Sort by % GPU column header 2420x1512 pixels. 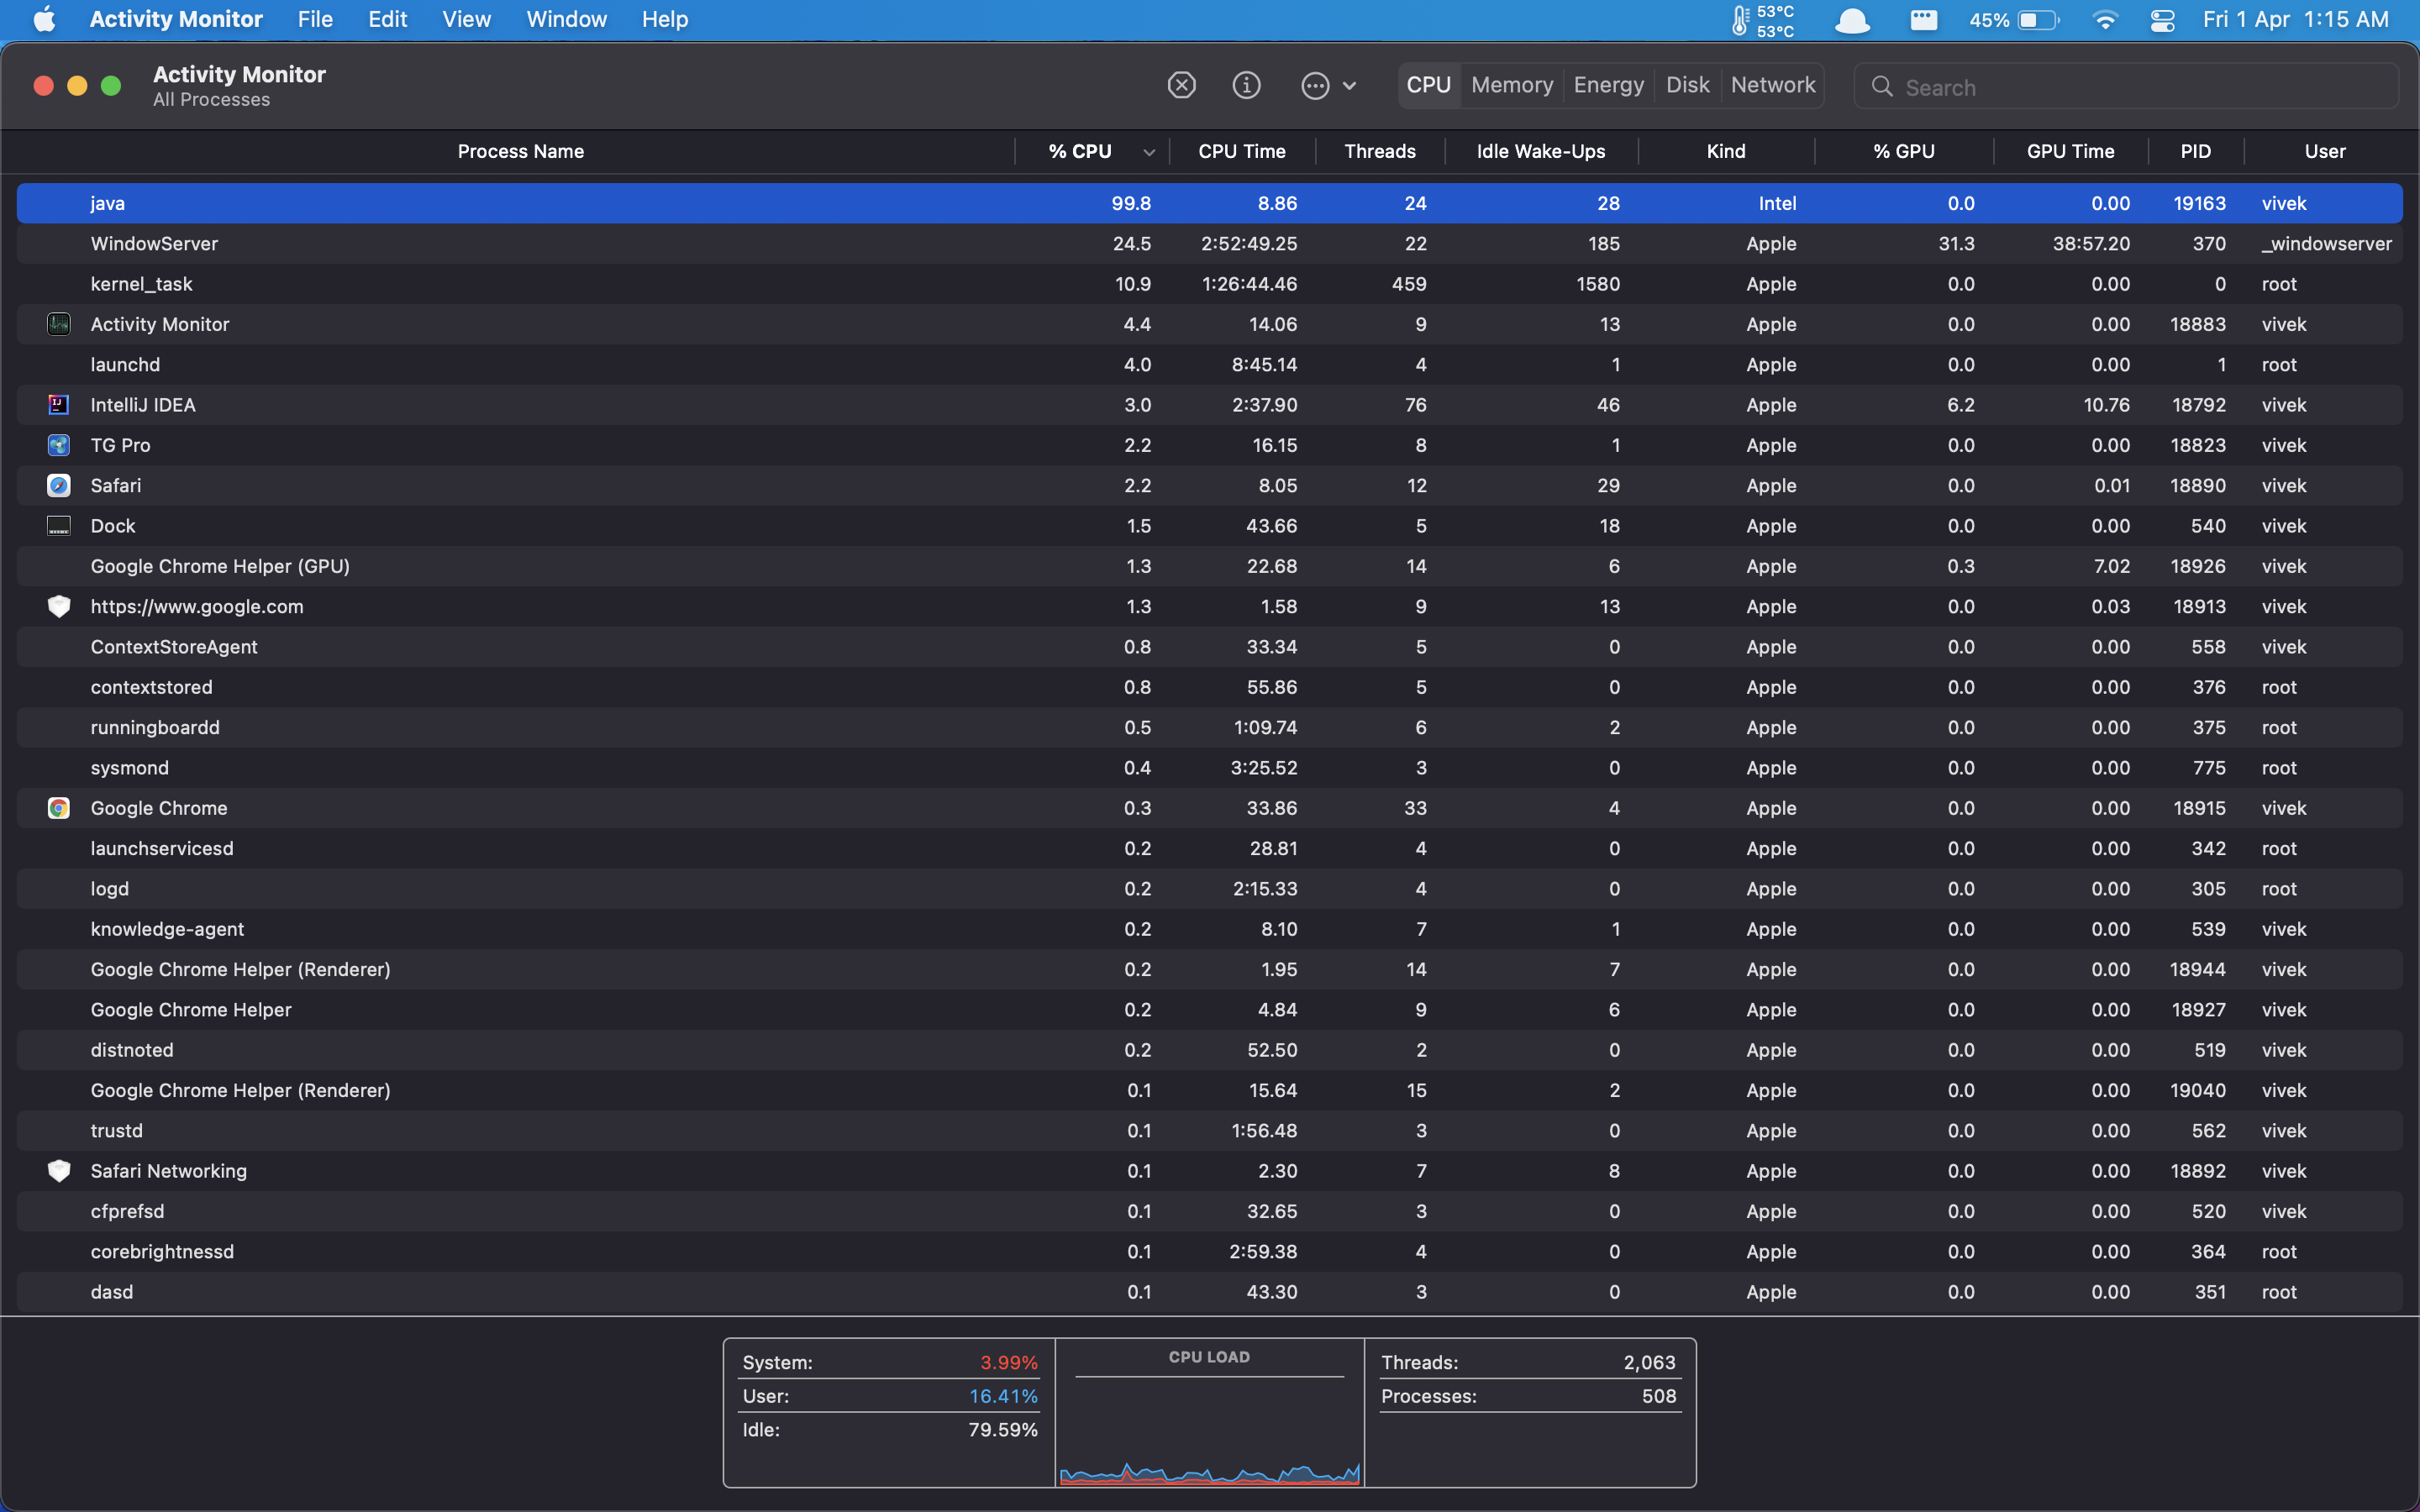[1903, 151]
